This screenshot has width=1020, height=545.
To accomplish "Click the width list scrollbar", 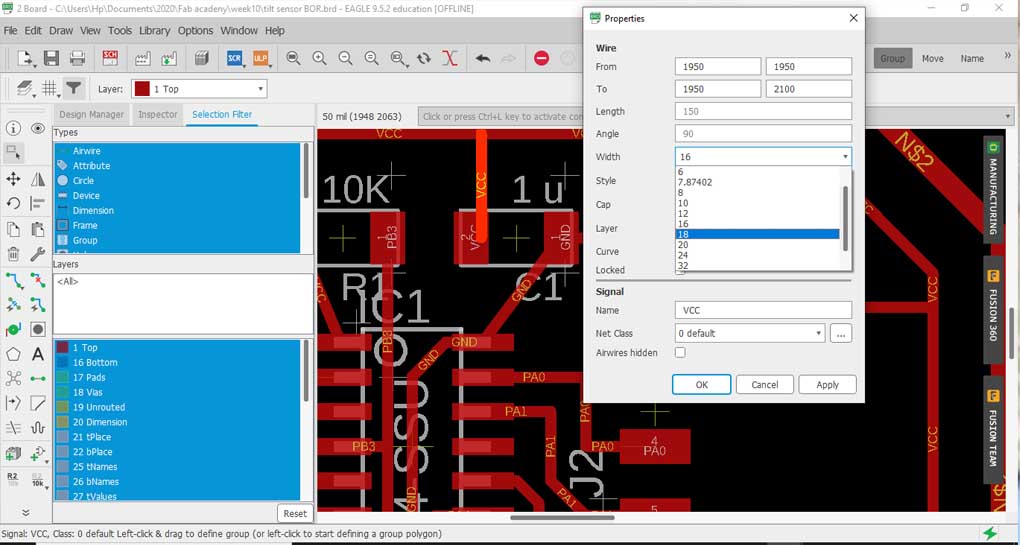I will (x=846, y=218).
